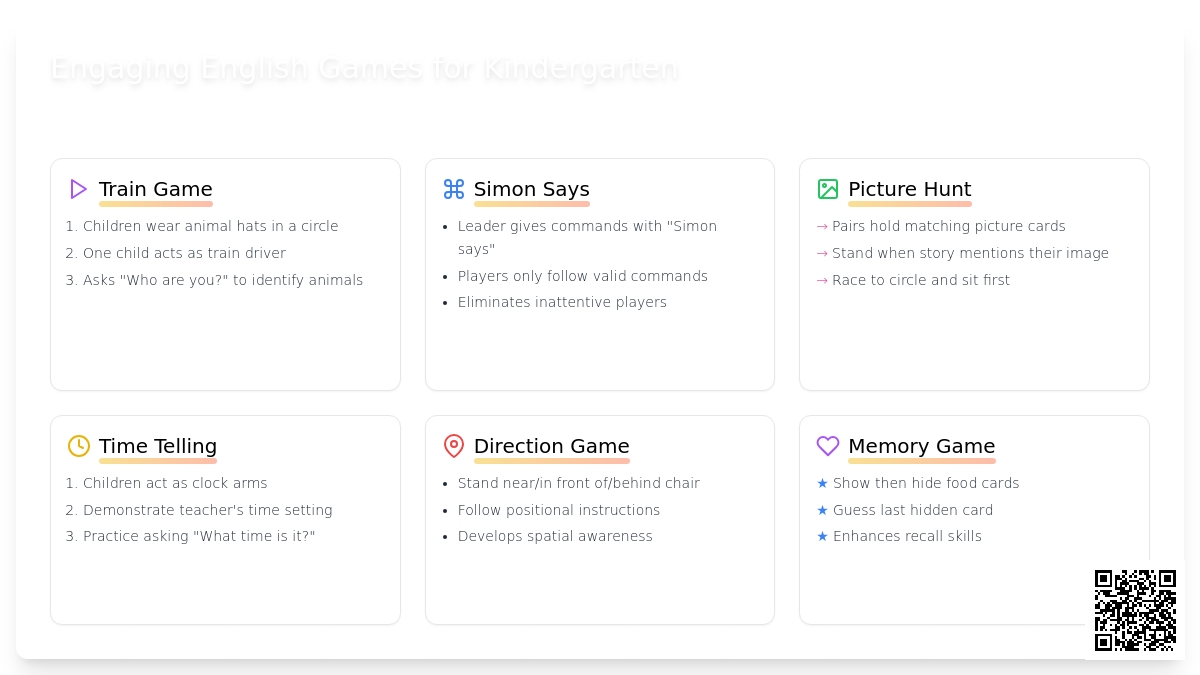Click the Memory Game heading text
This screenshot has width=1200, height=675.
pos(922,446)
